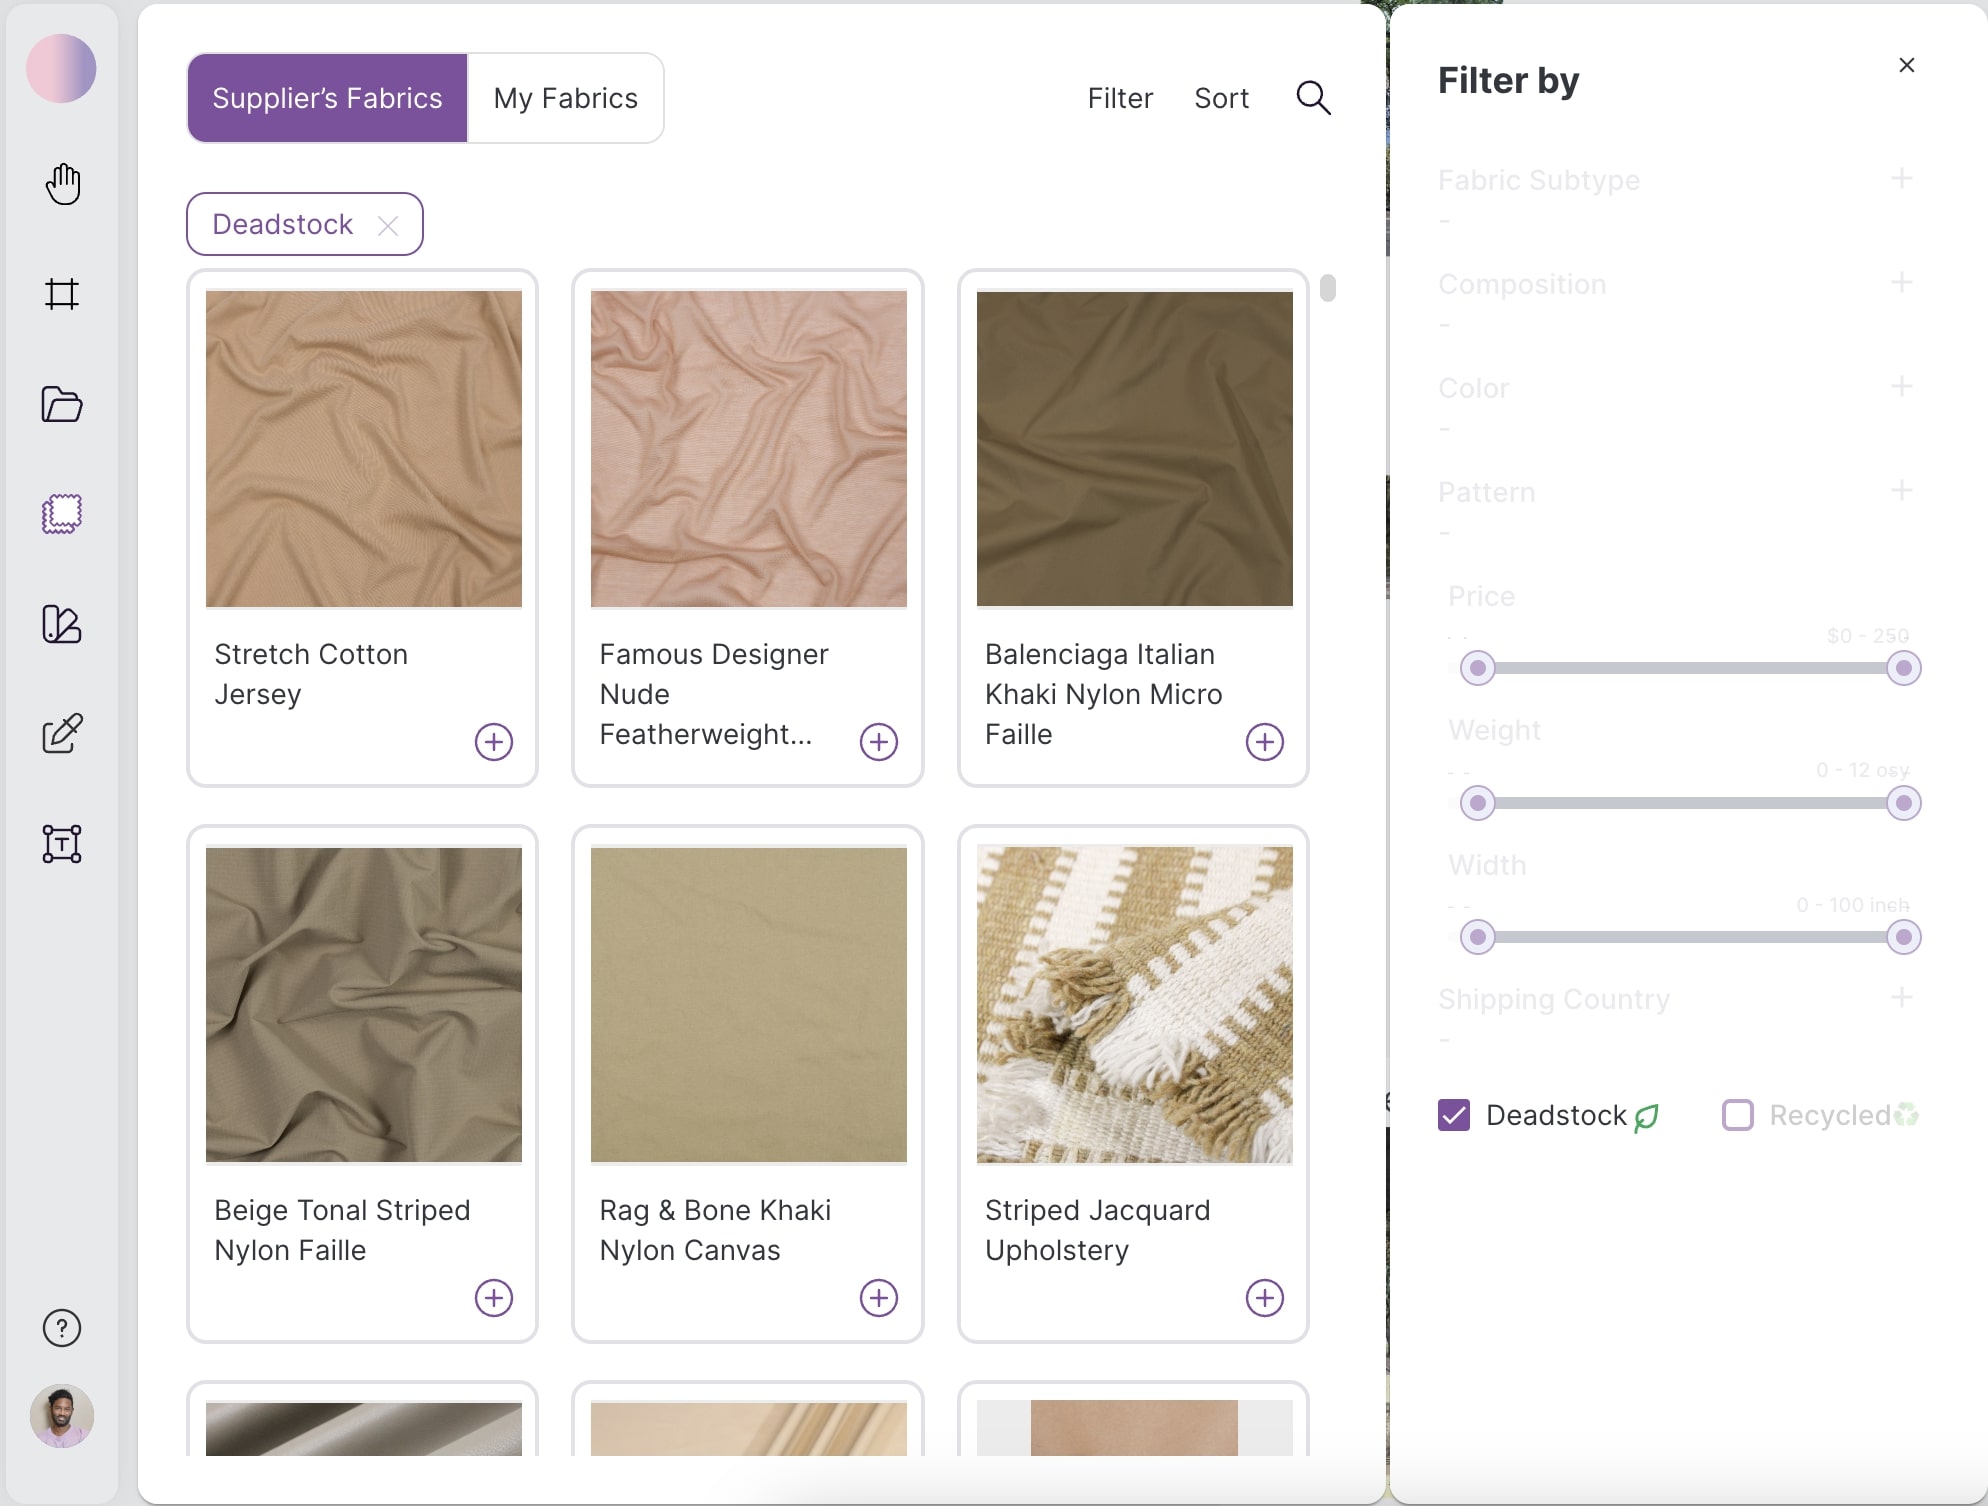Open the Sort menu
The image size is (1988, 1506).
[x=1221, y=97]
